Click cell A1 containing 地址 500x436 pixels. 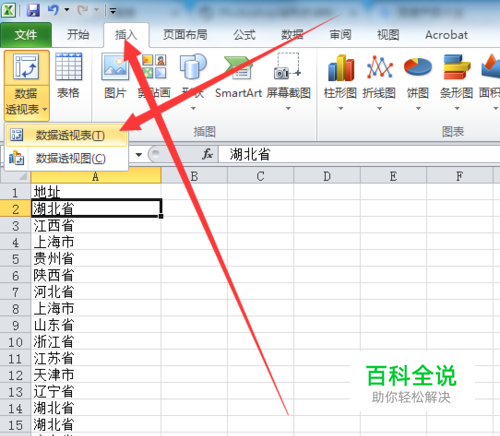pyautogui.click(x=96, y=192)
